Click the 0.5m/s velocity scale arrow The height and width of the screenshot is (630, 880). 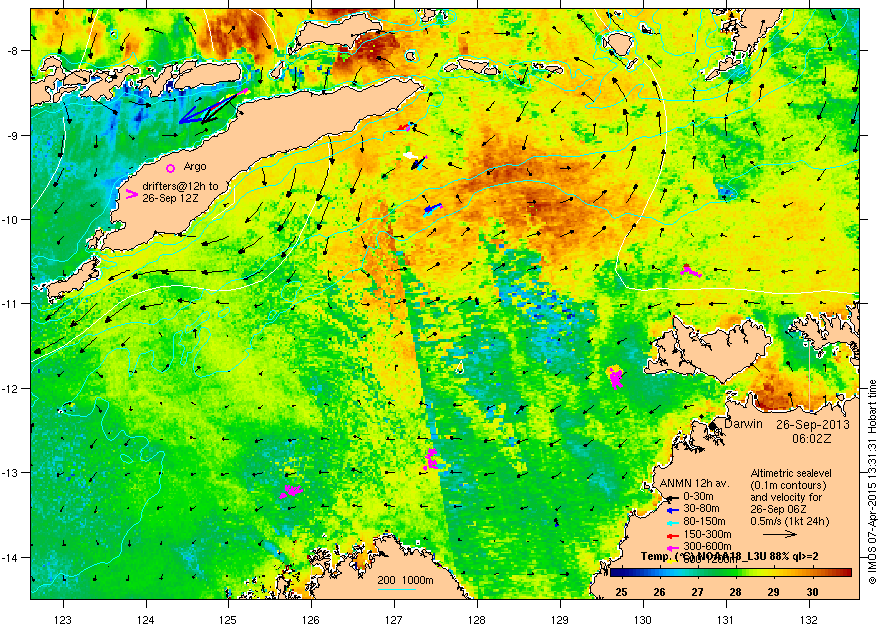[780, 534]
